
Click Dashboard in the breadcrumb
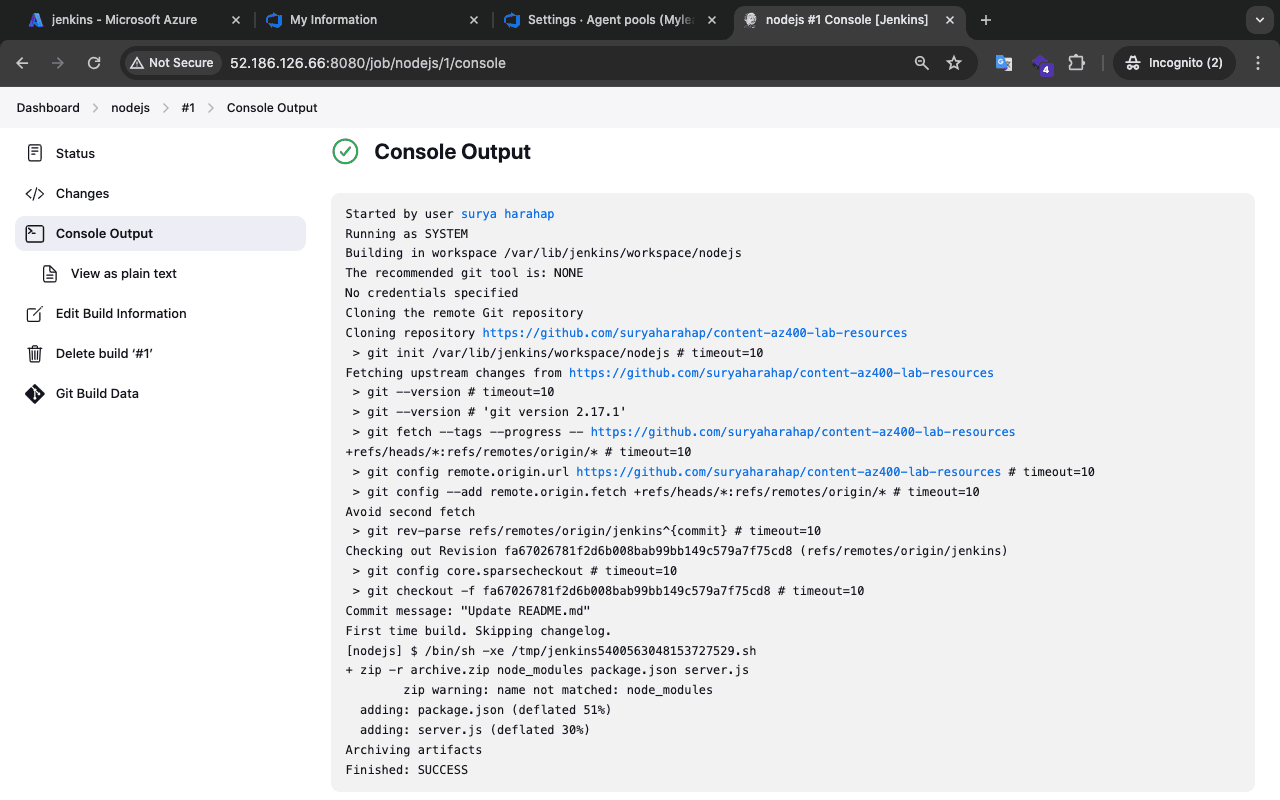pos(48,108)
